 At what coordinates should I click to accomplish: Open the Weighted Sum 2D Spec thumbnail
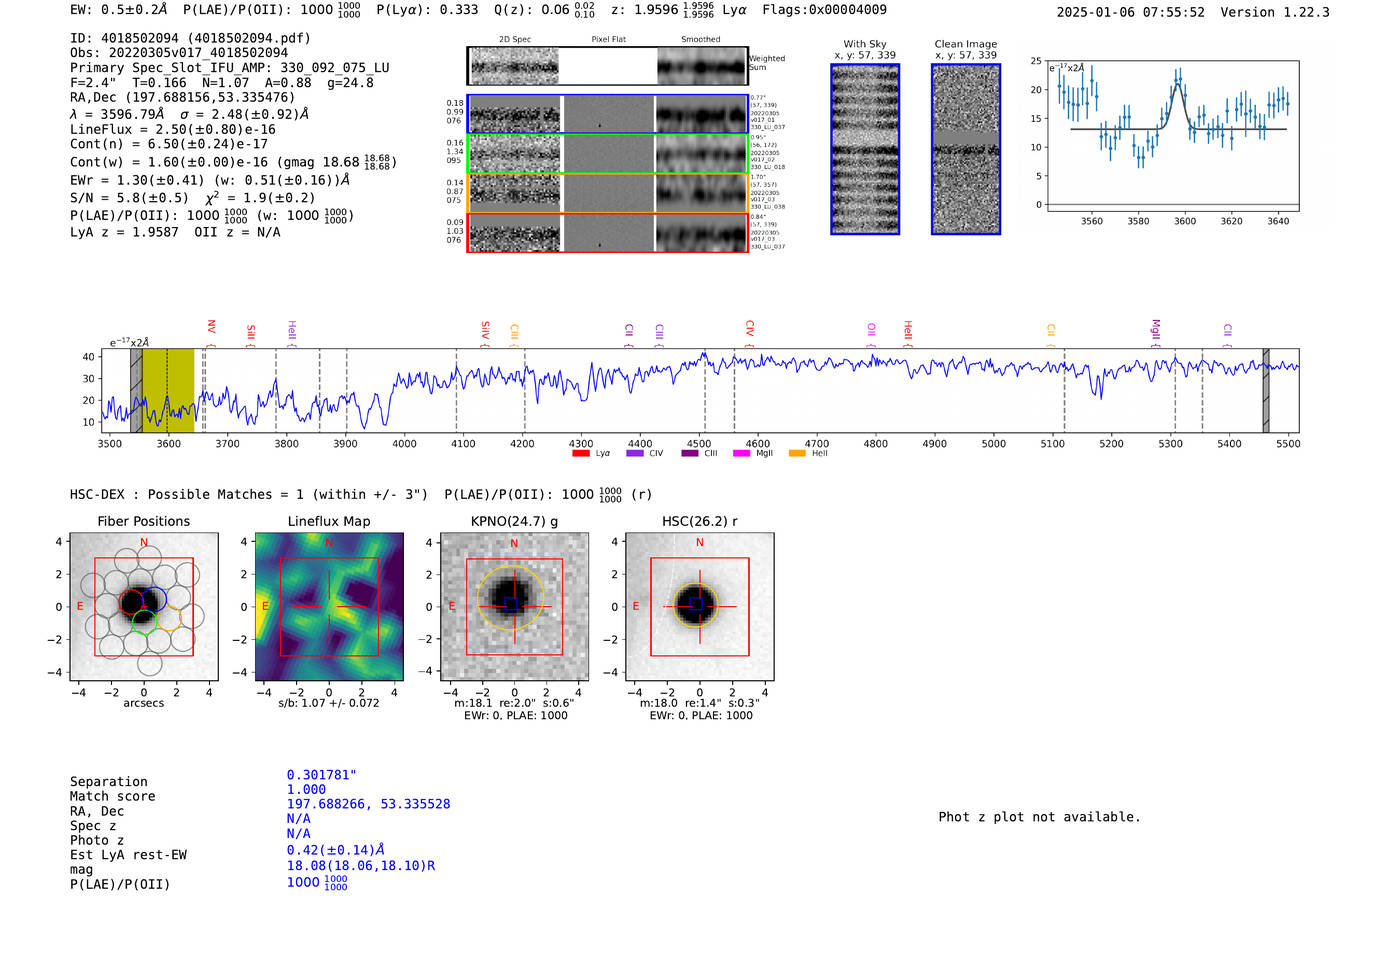pyautogui.click(x=515, y=66)
